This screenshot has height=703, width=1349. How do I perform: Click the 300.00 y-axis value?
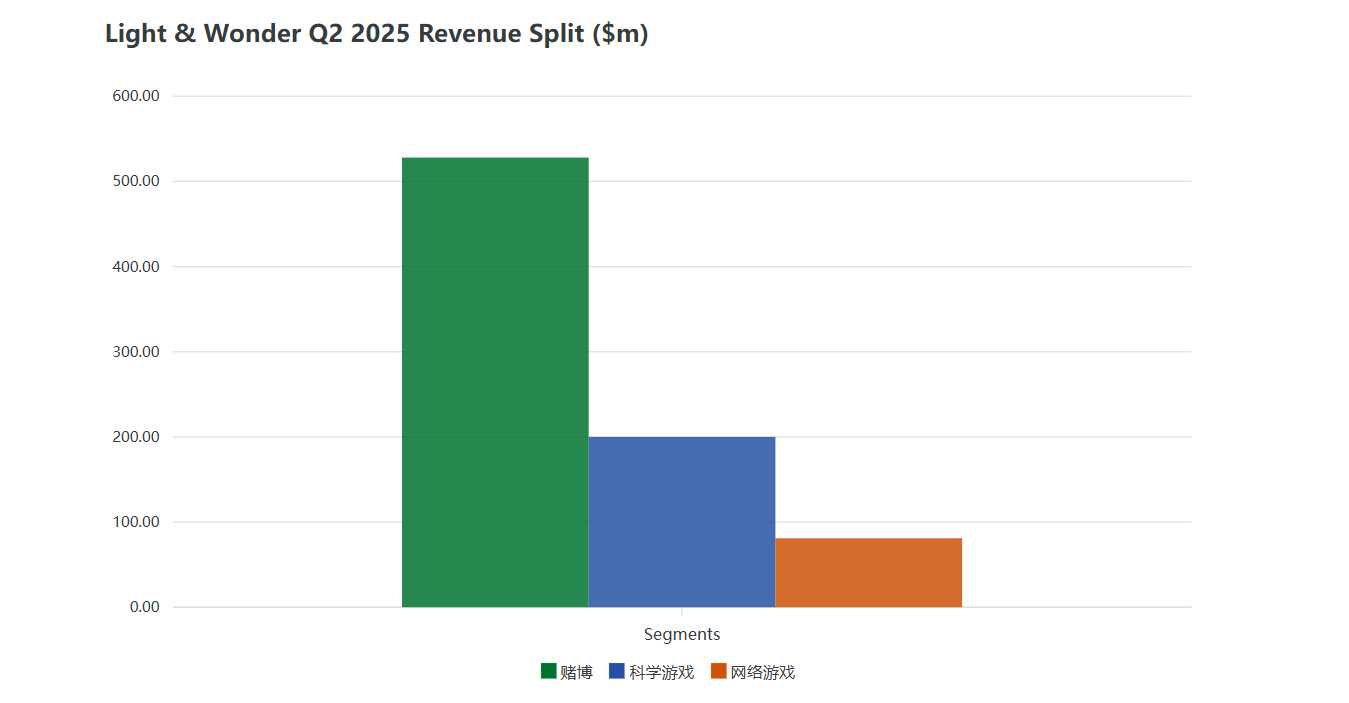[136, 352]
